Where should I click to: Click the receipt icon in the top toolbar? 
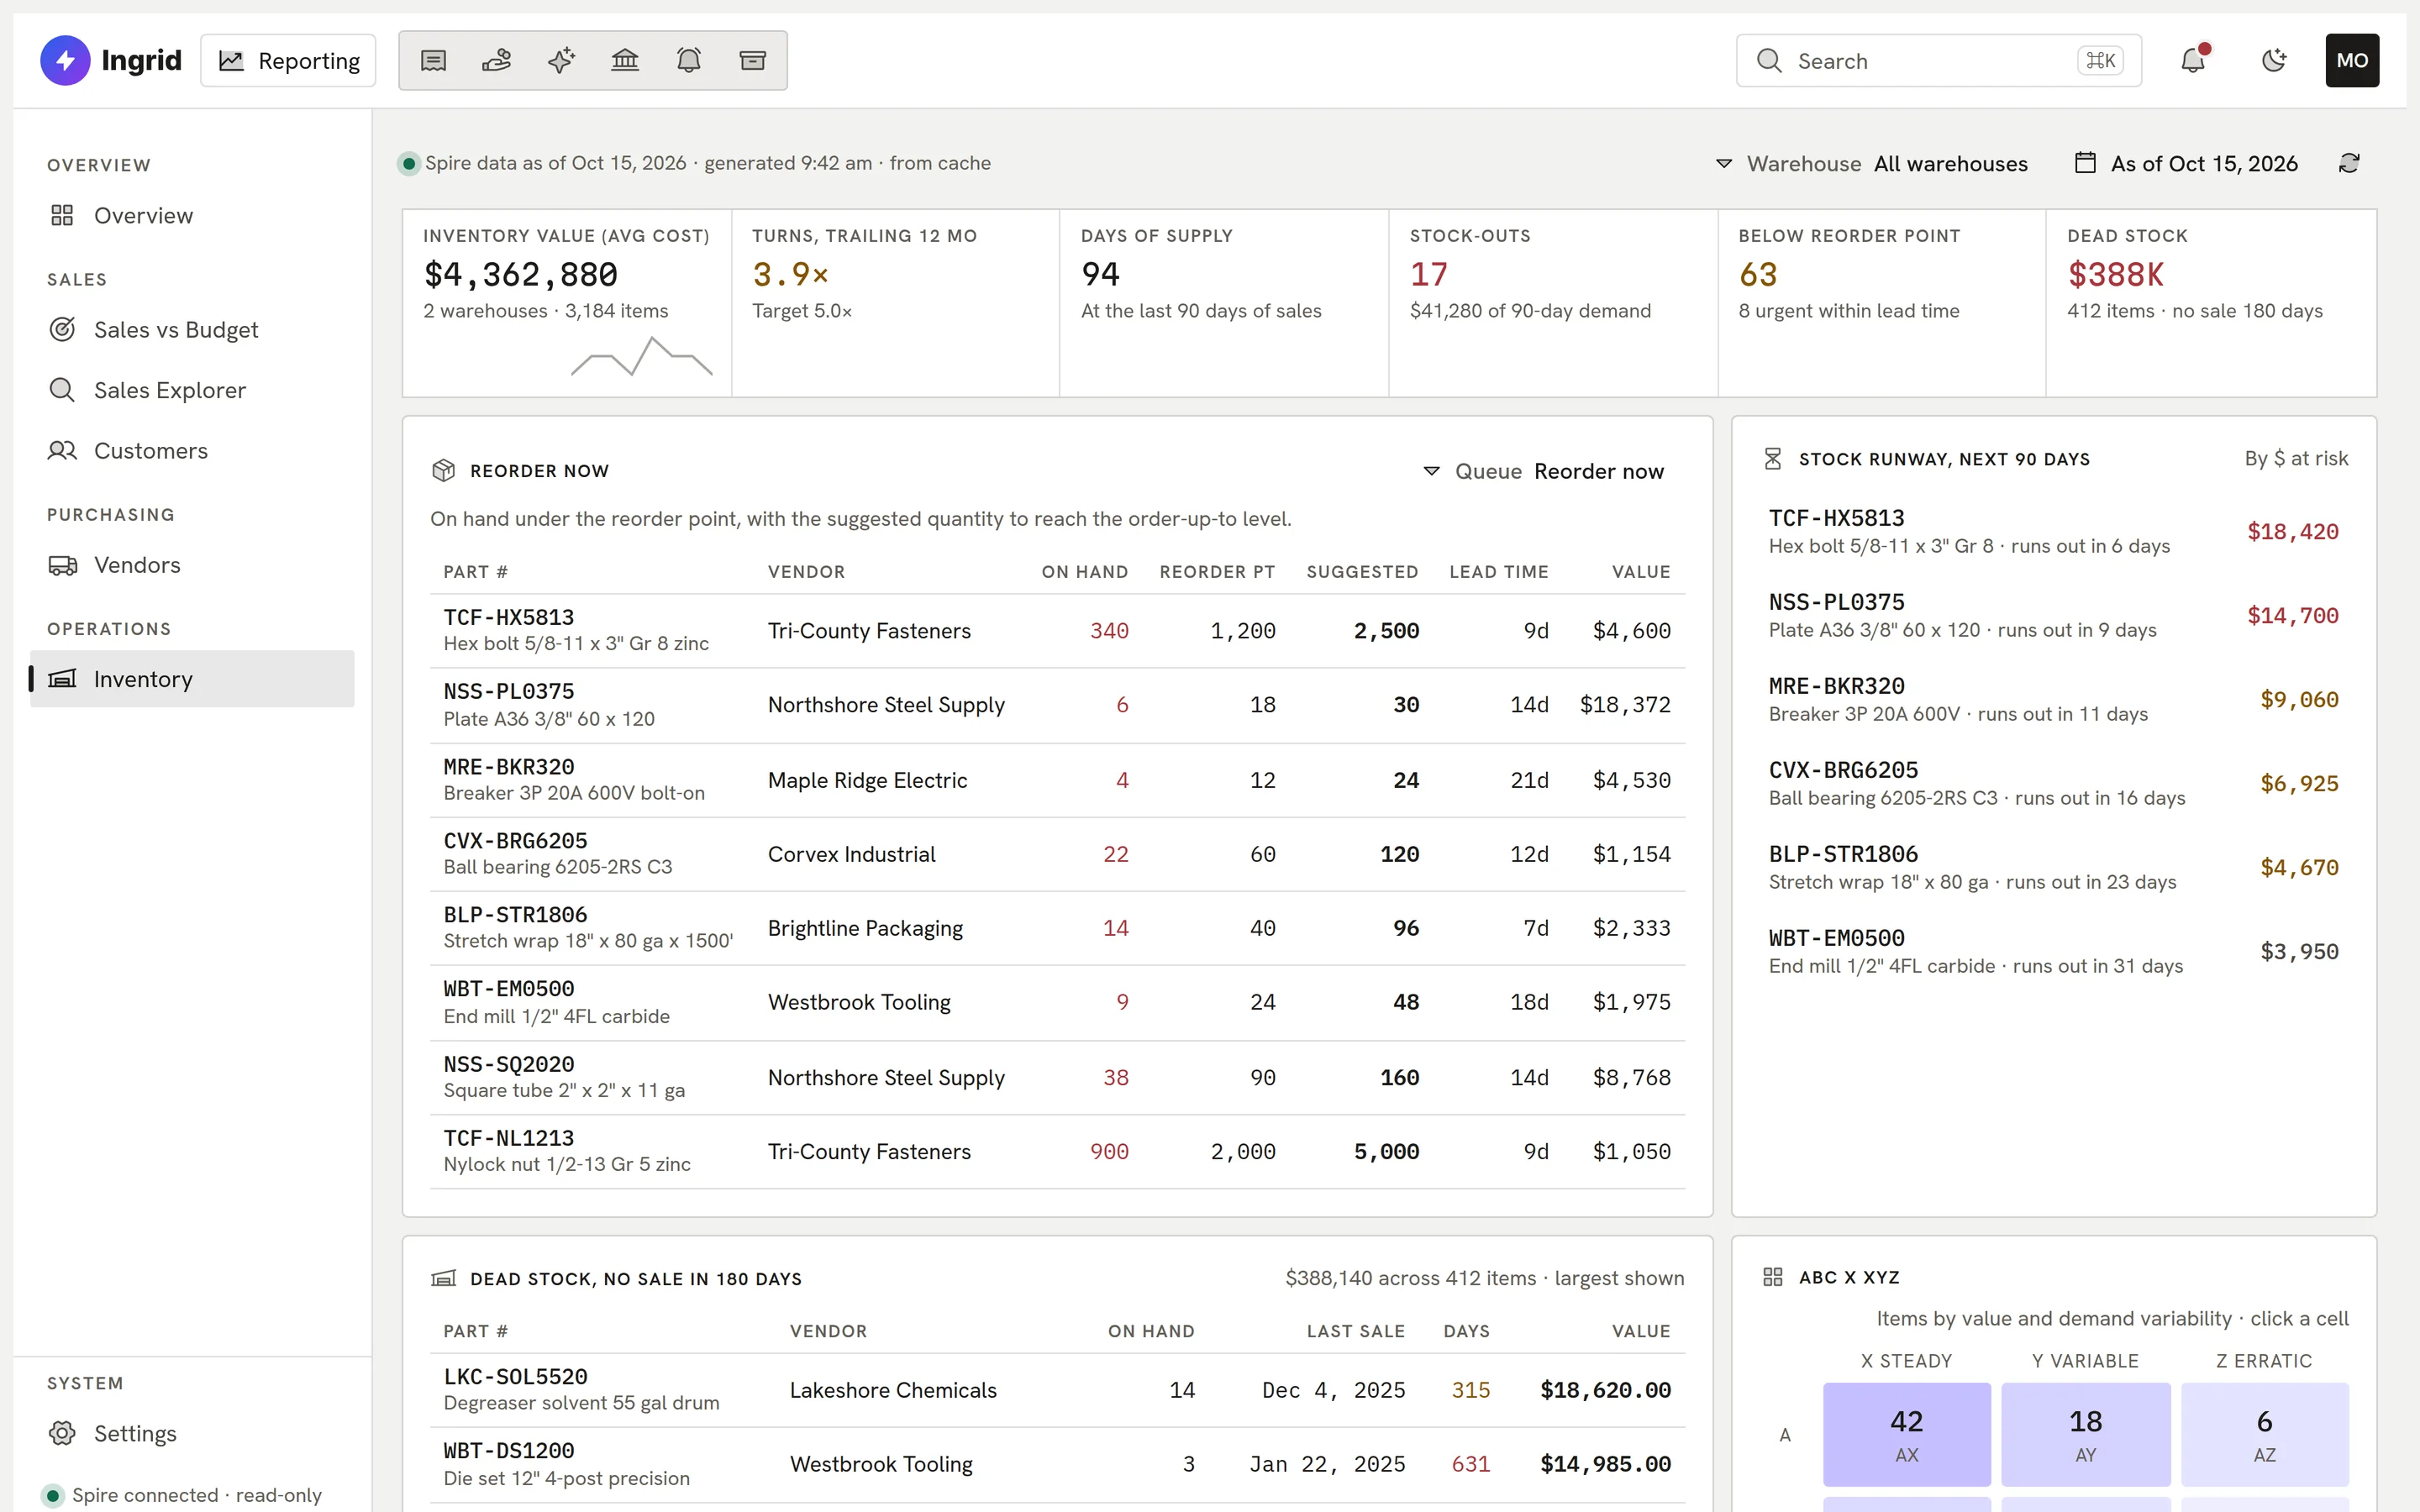pyautogui.click(x=433, y=61)
